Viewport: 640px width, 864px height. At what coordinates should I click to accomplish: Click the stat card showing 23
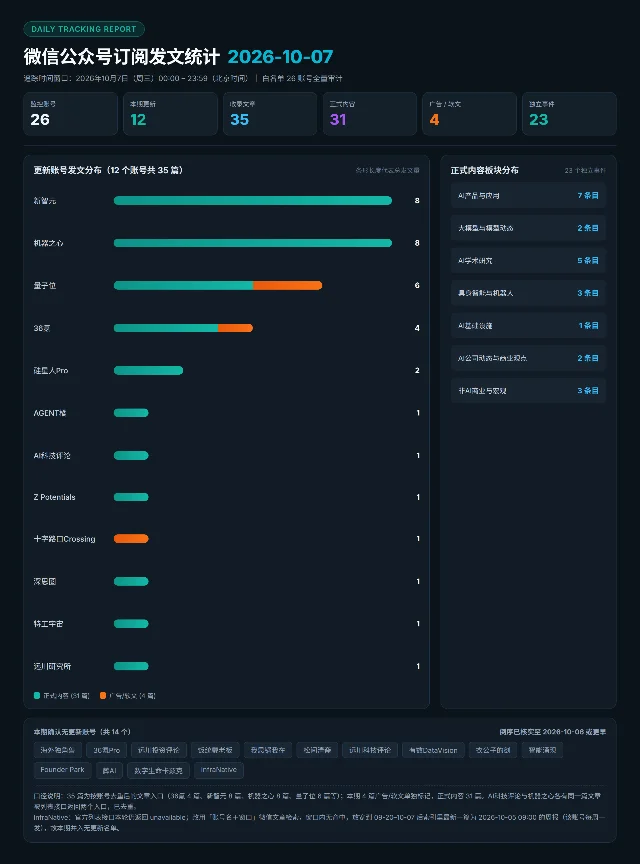pyautogui.click(x=569, y=114)
